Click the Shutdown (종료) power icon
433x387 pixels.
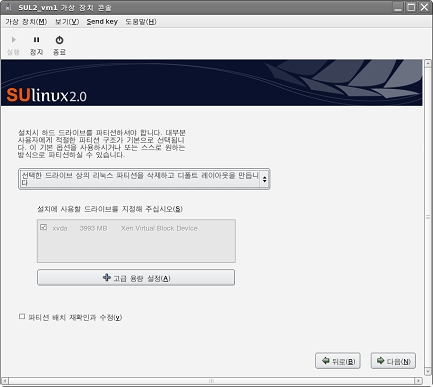pos(59,40)
